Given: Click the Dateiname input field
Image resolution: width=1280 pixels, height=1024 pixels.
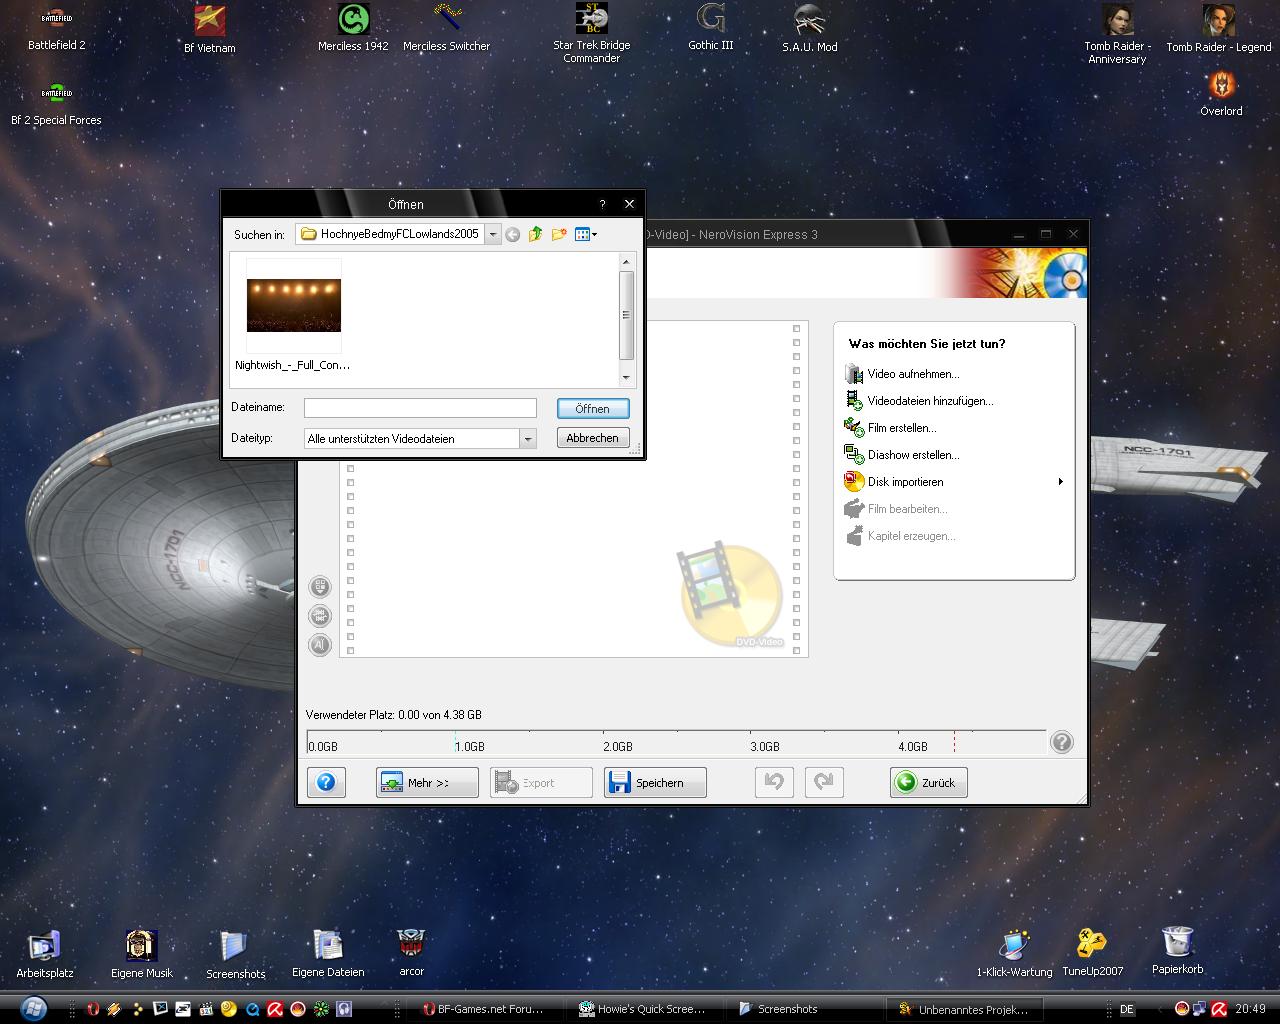Looking at the screenshot, I should pyautogui.click(x=420, y=408).
